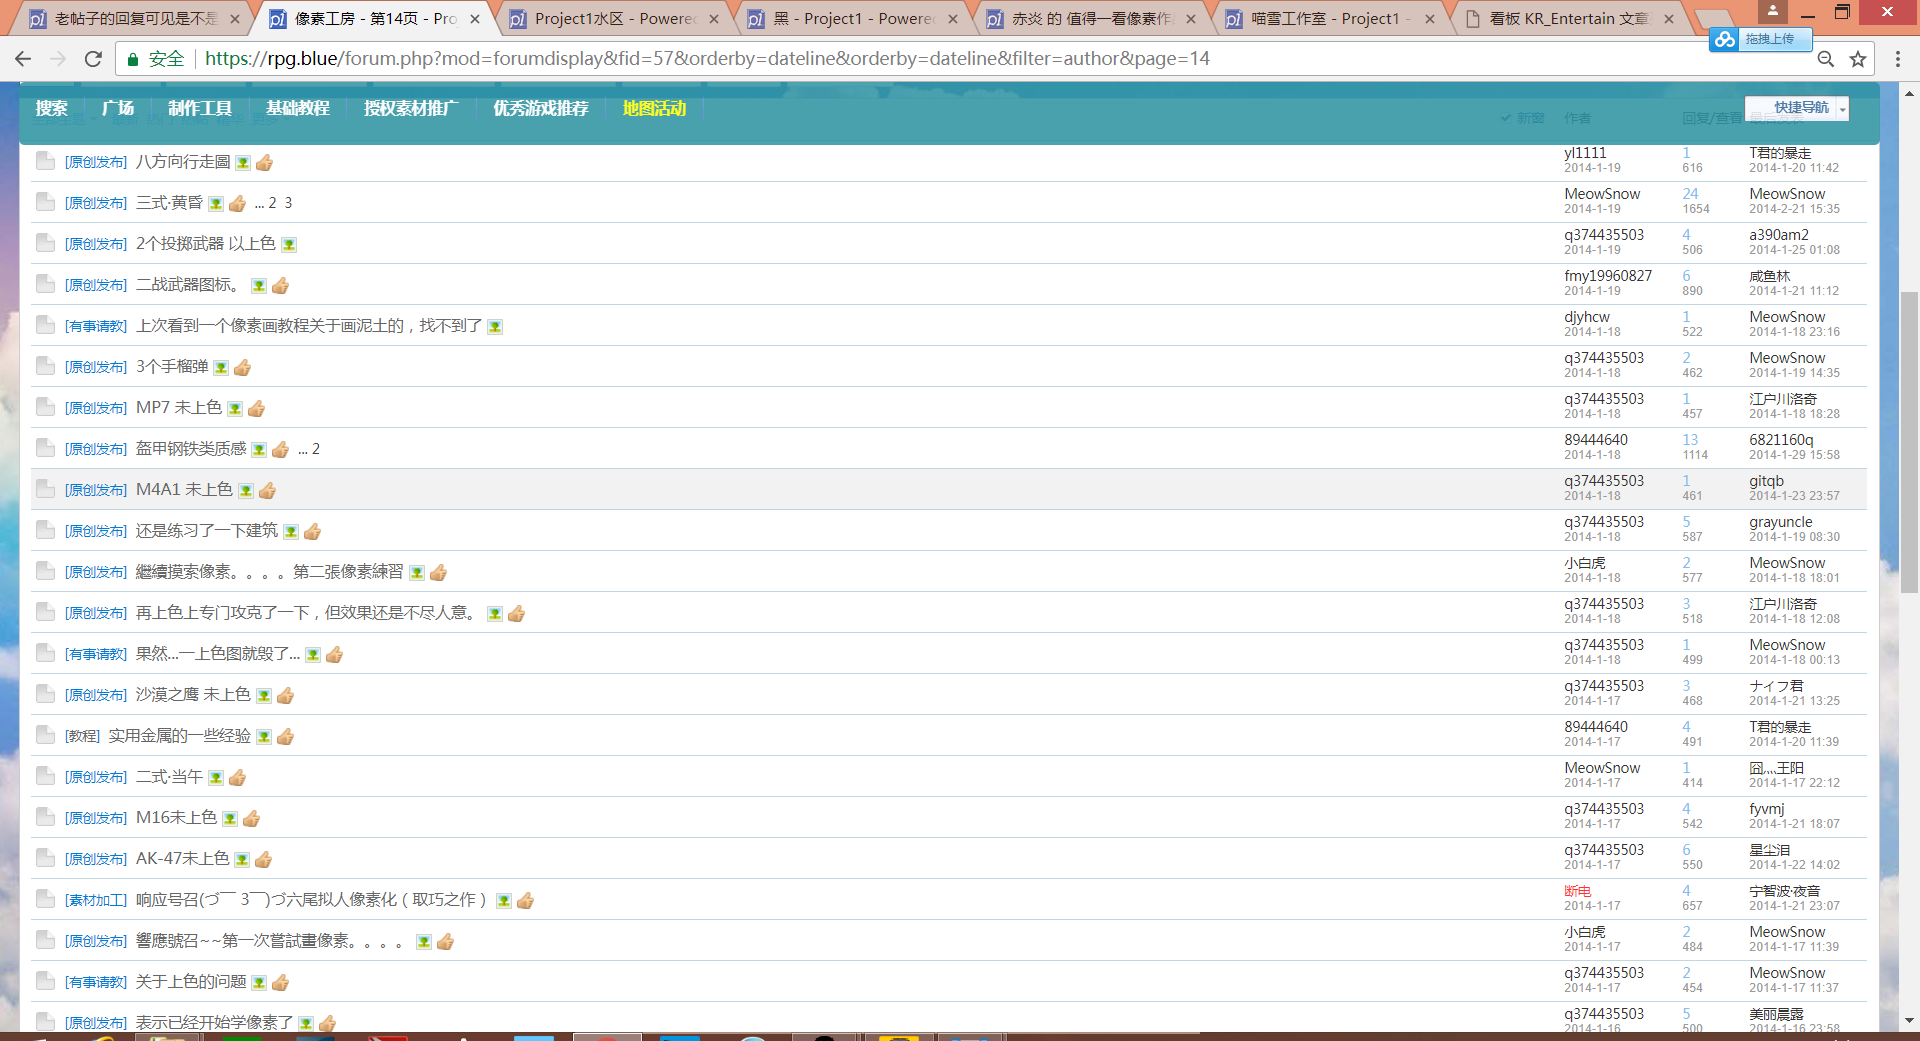Image resolution: width=1920 pixels, height=1041 pixels.
Task: Click the browser back arrow
Action: pyautogui.click(x=23, y=59)
